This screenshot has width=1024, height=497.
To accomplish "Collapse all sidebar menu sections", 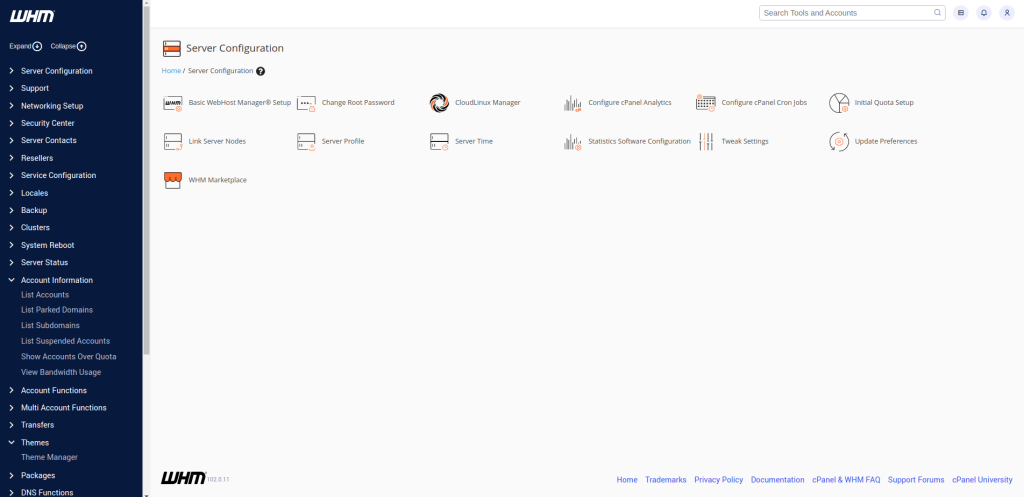I will click(68, 46).
